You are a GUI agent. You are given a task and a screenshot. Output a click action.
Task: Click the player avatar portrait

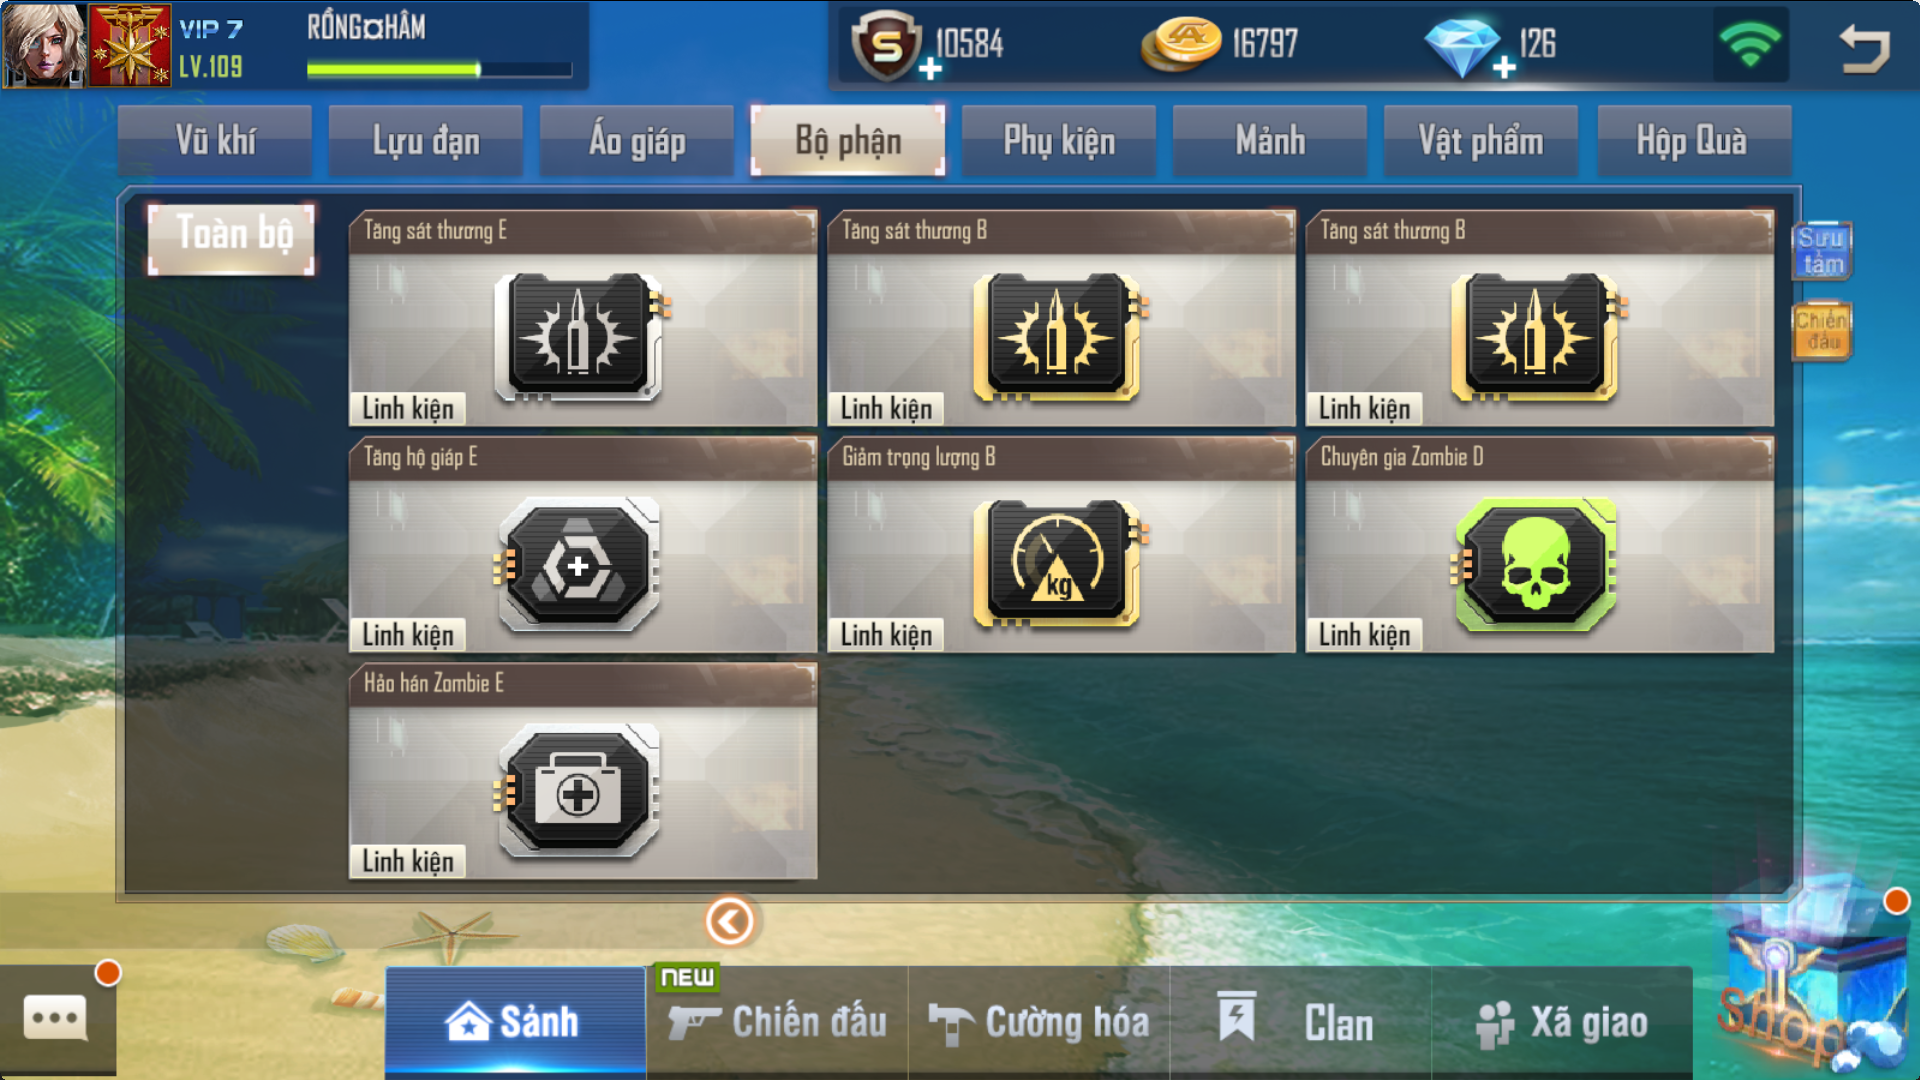pyautogui.click(x=43, y=45)
